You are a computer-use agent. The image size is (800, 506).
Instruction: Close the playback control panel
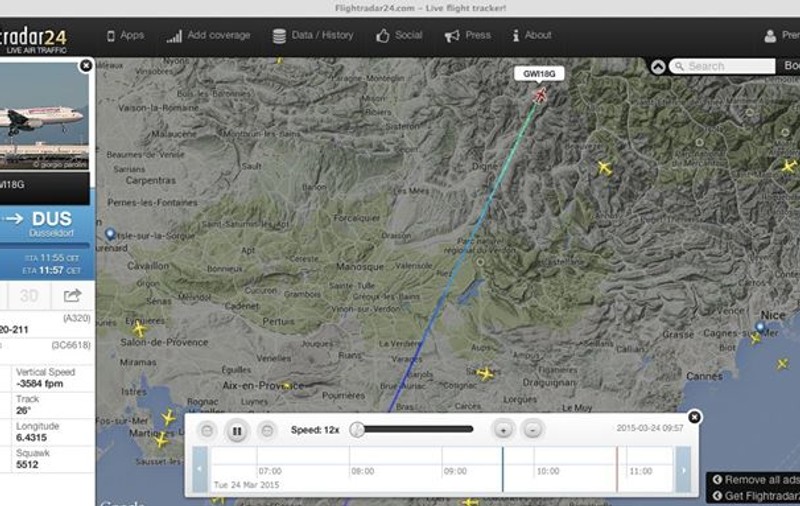point(694,417)
